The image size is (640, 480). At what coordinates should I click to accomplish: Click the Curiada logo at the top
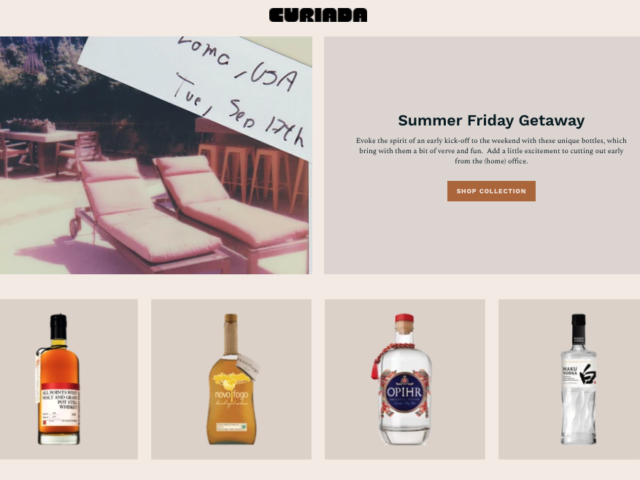[318, 15]
